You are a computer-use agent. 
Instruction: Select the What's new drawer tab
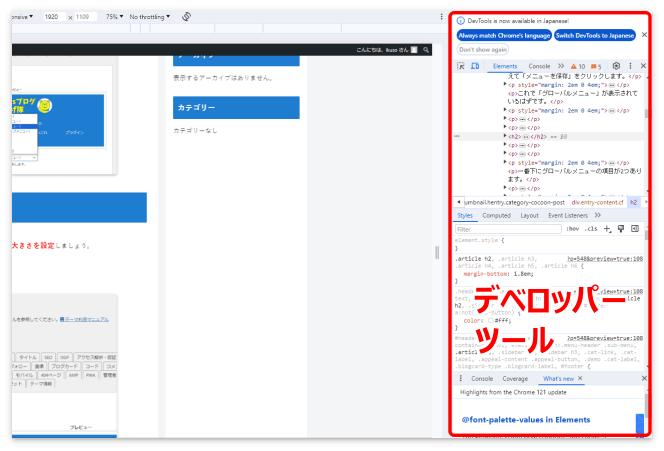coord(558,379)
